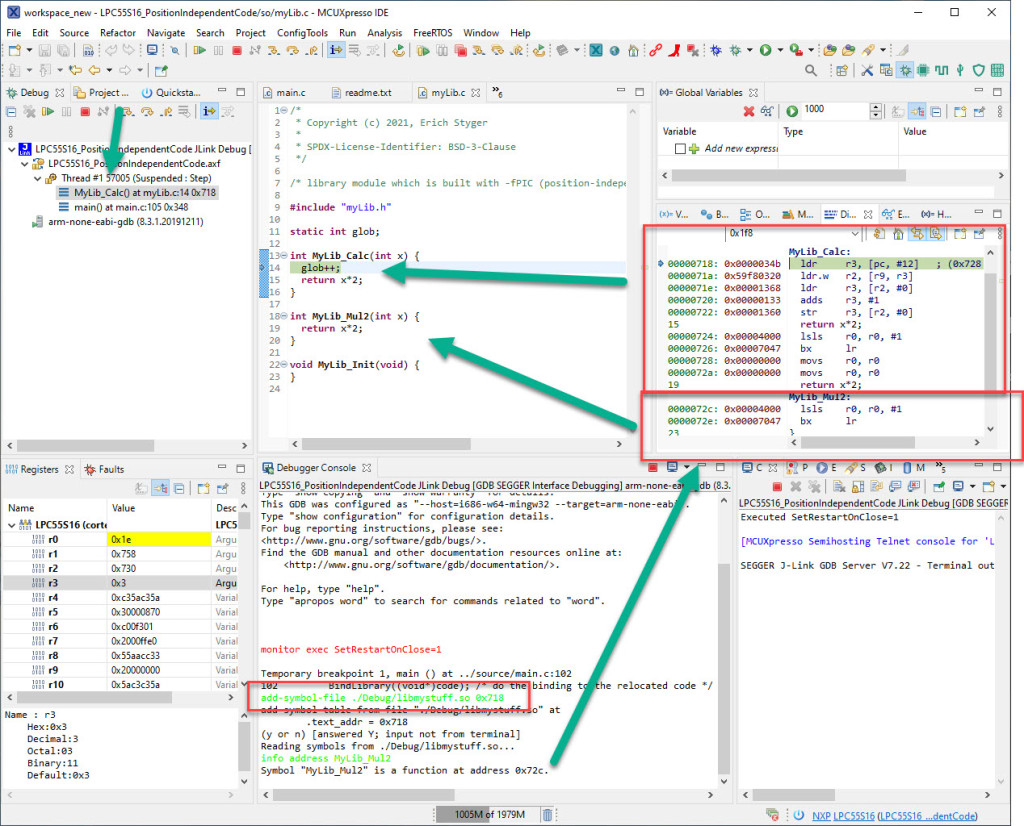This screenshot has height=826, width=1024.
Task: Expand the New toolbar button dropdown arrow
Action: (x=30, y=49)
